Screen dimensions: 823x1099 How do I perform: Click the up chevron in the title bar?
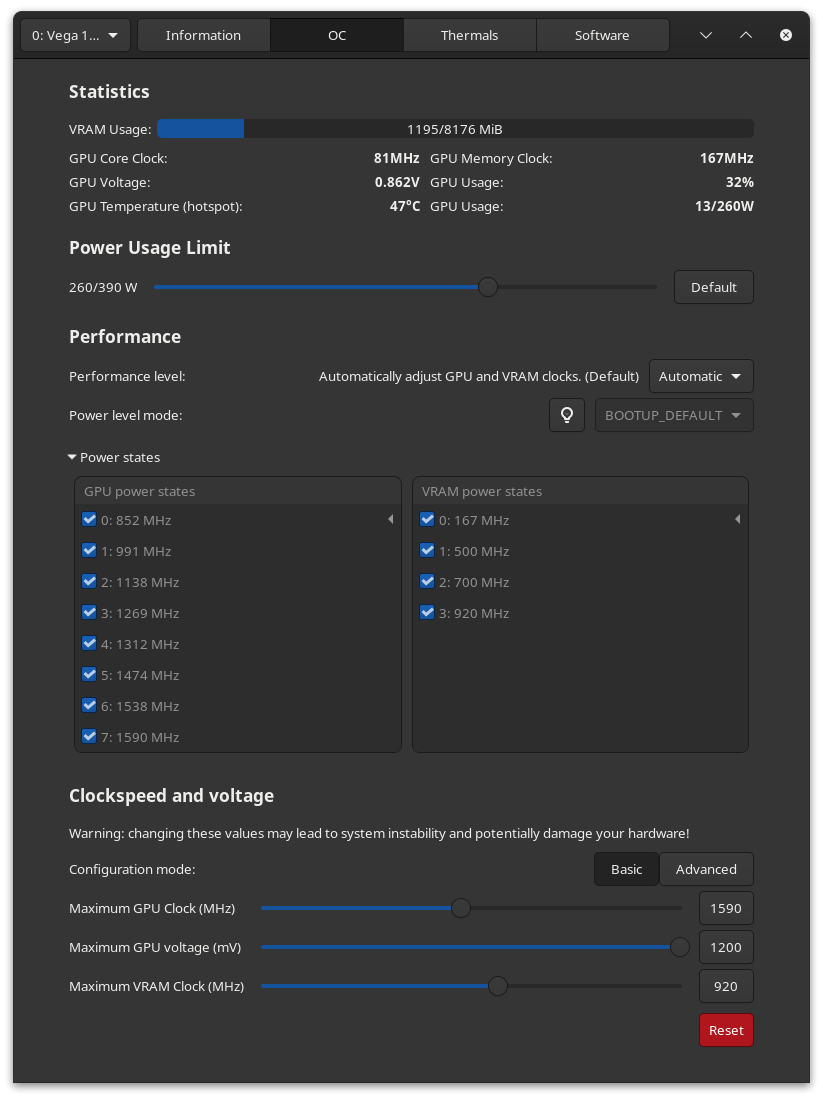tap(746, 35)
